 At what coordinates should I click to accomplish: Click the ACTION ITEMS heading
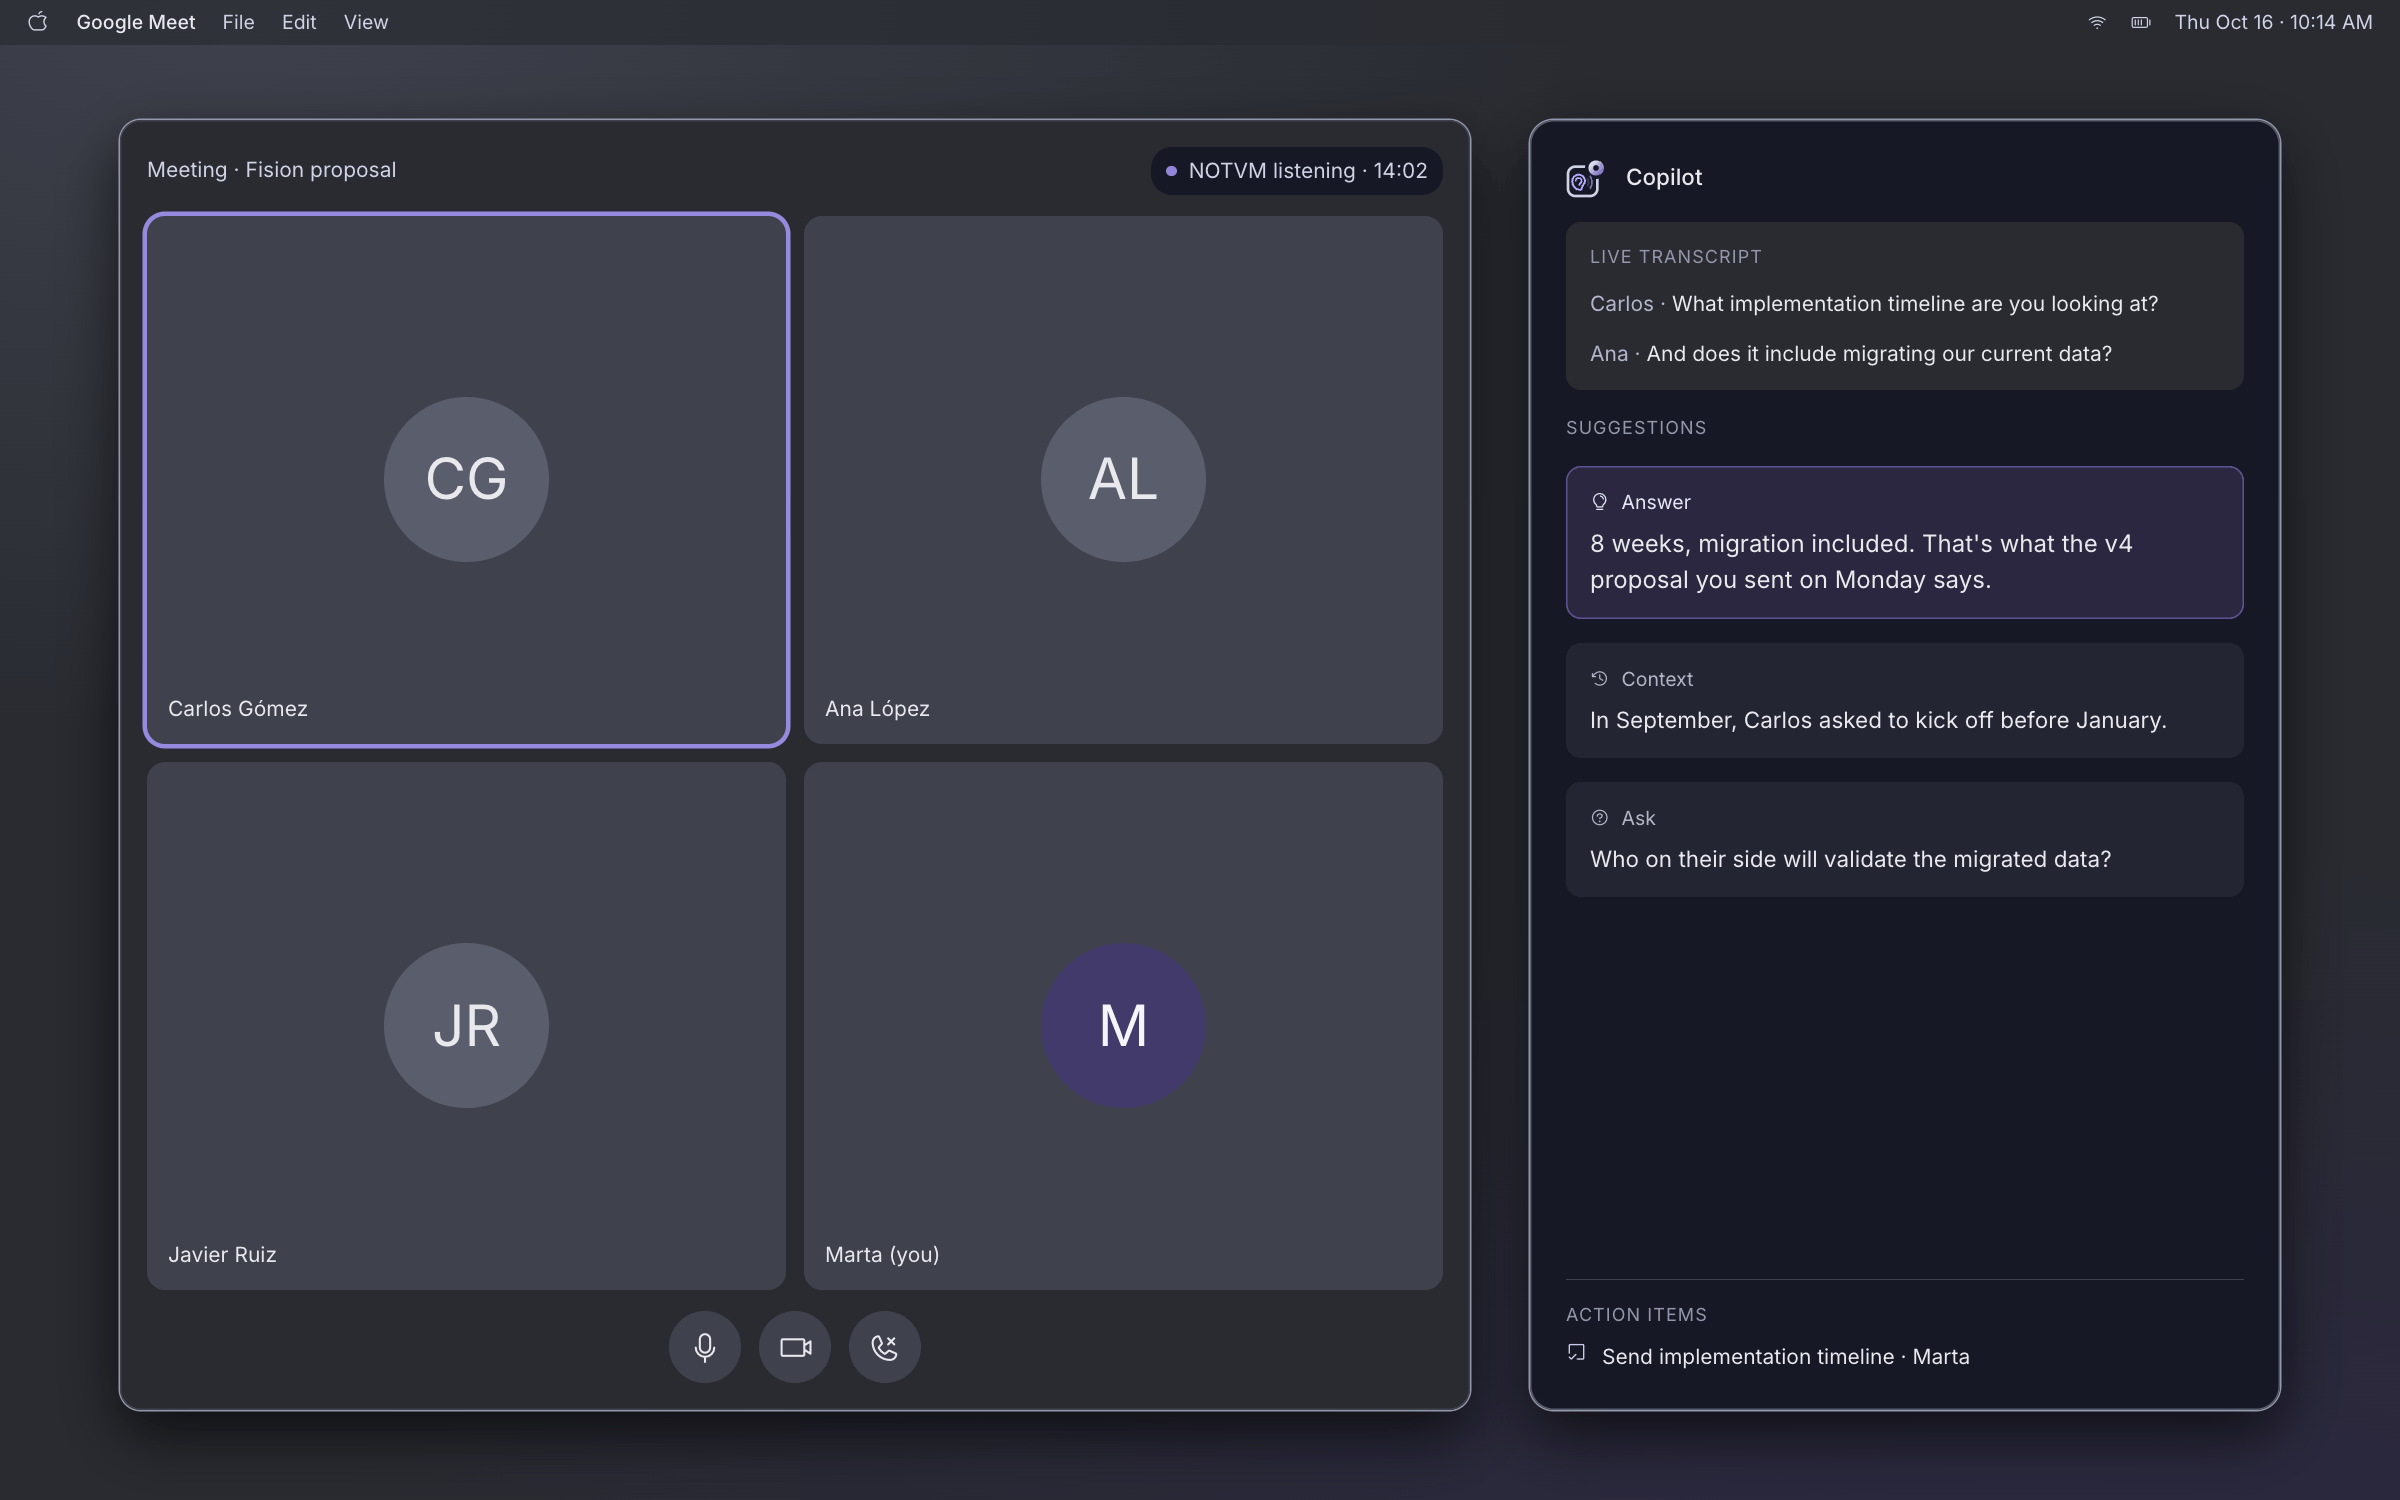tap(1636, 1315)
